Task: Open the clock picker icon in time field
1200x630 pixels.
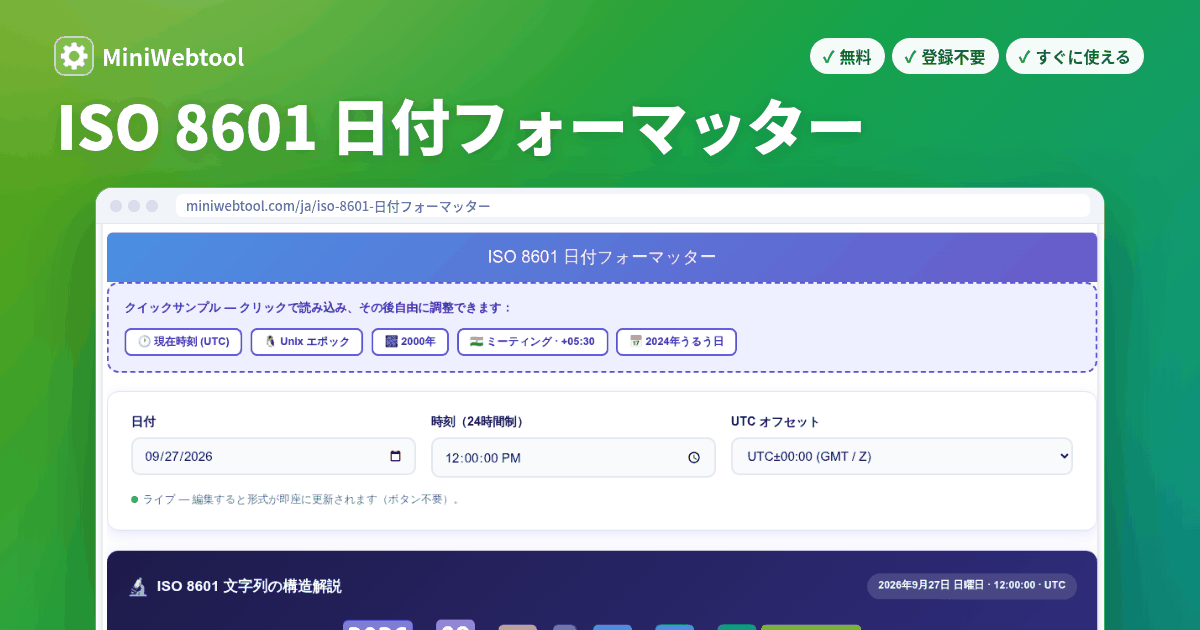Action: 694,458
